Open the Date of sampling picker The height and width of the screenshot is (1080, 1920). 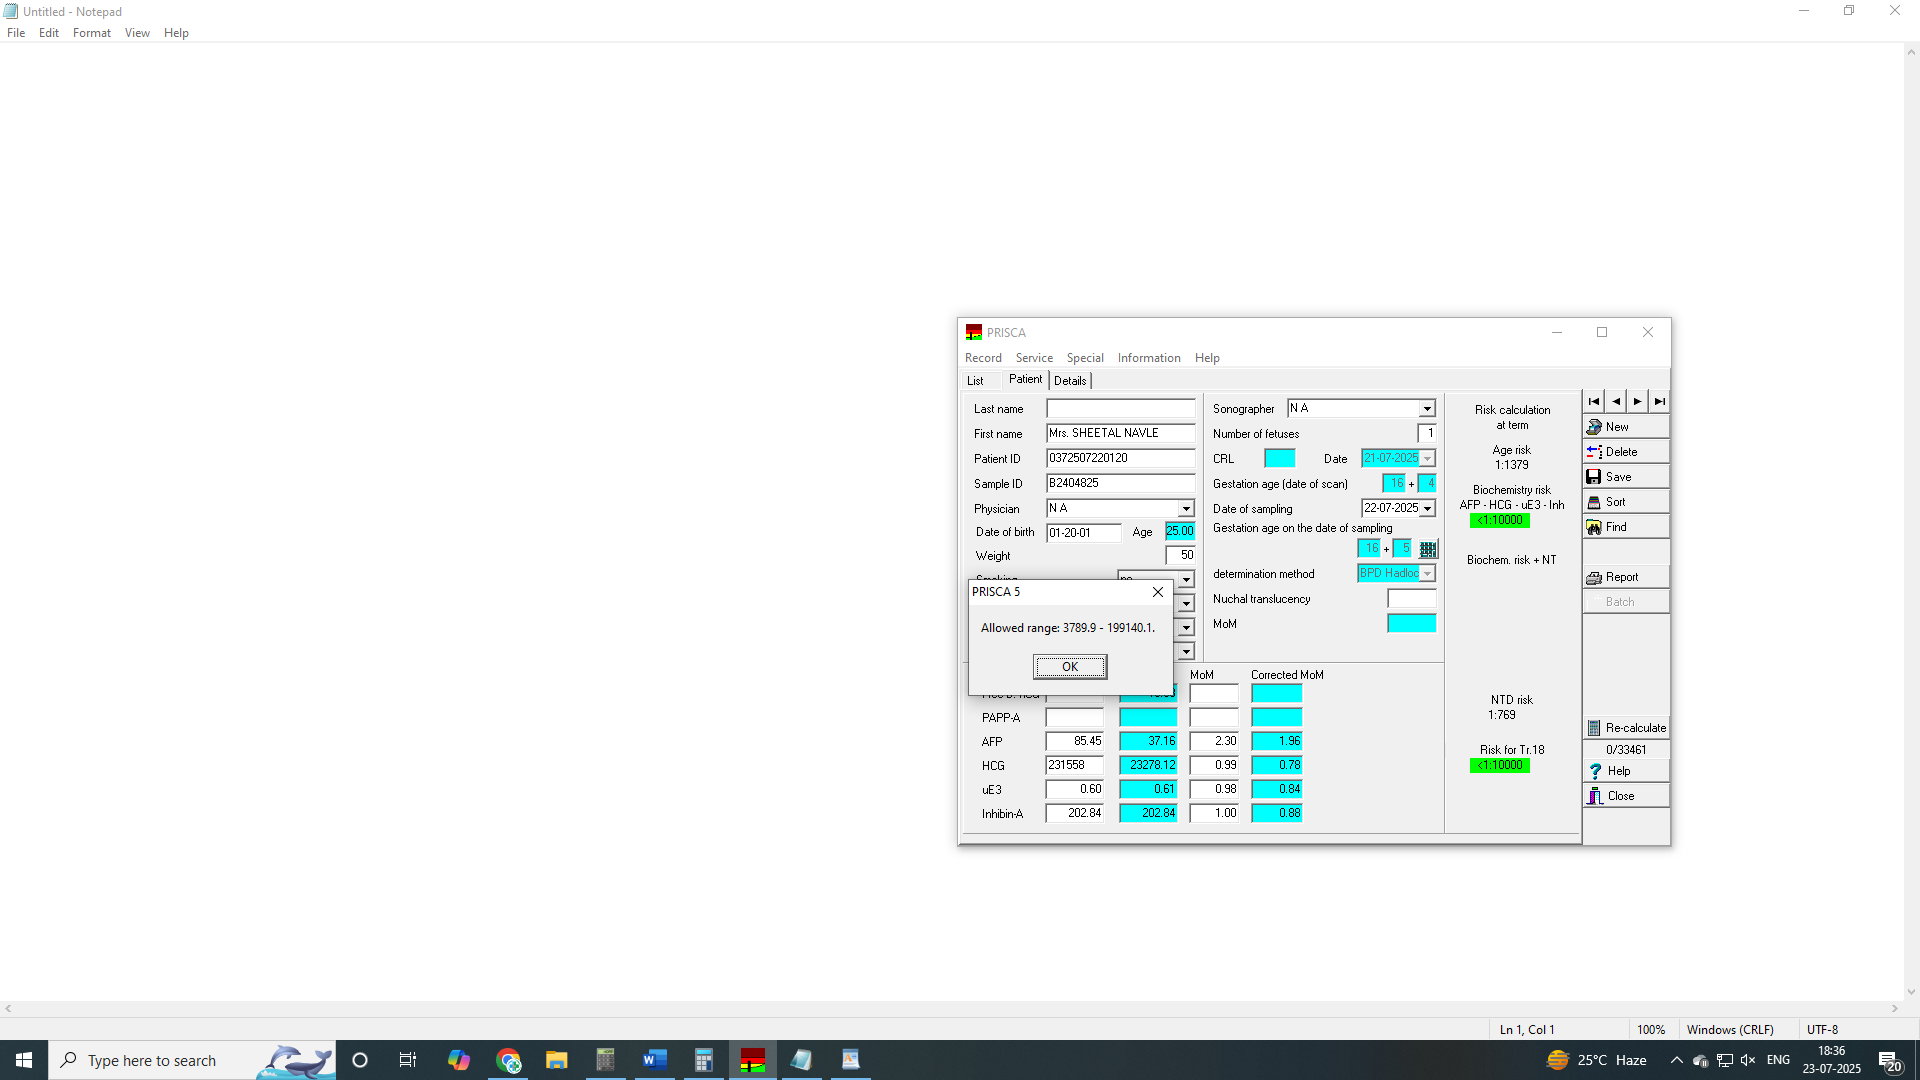pyautogui.click(x=1427, y=508)
